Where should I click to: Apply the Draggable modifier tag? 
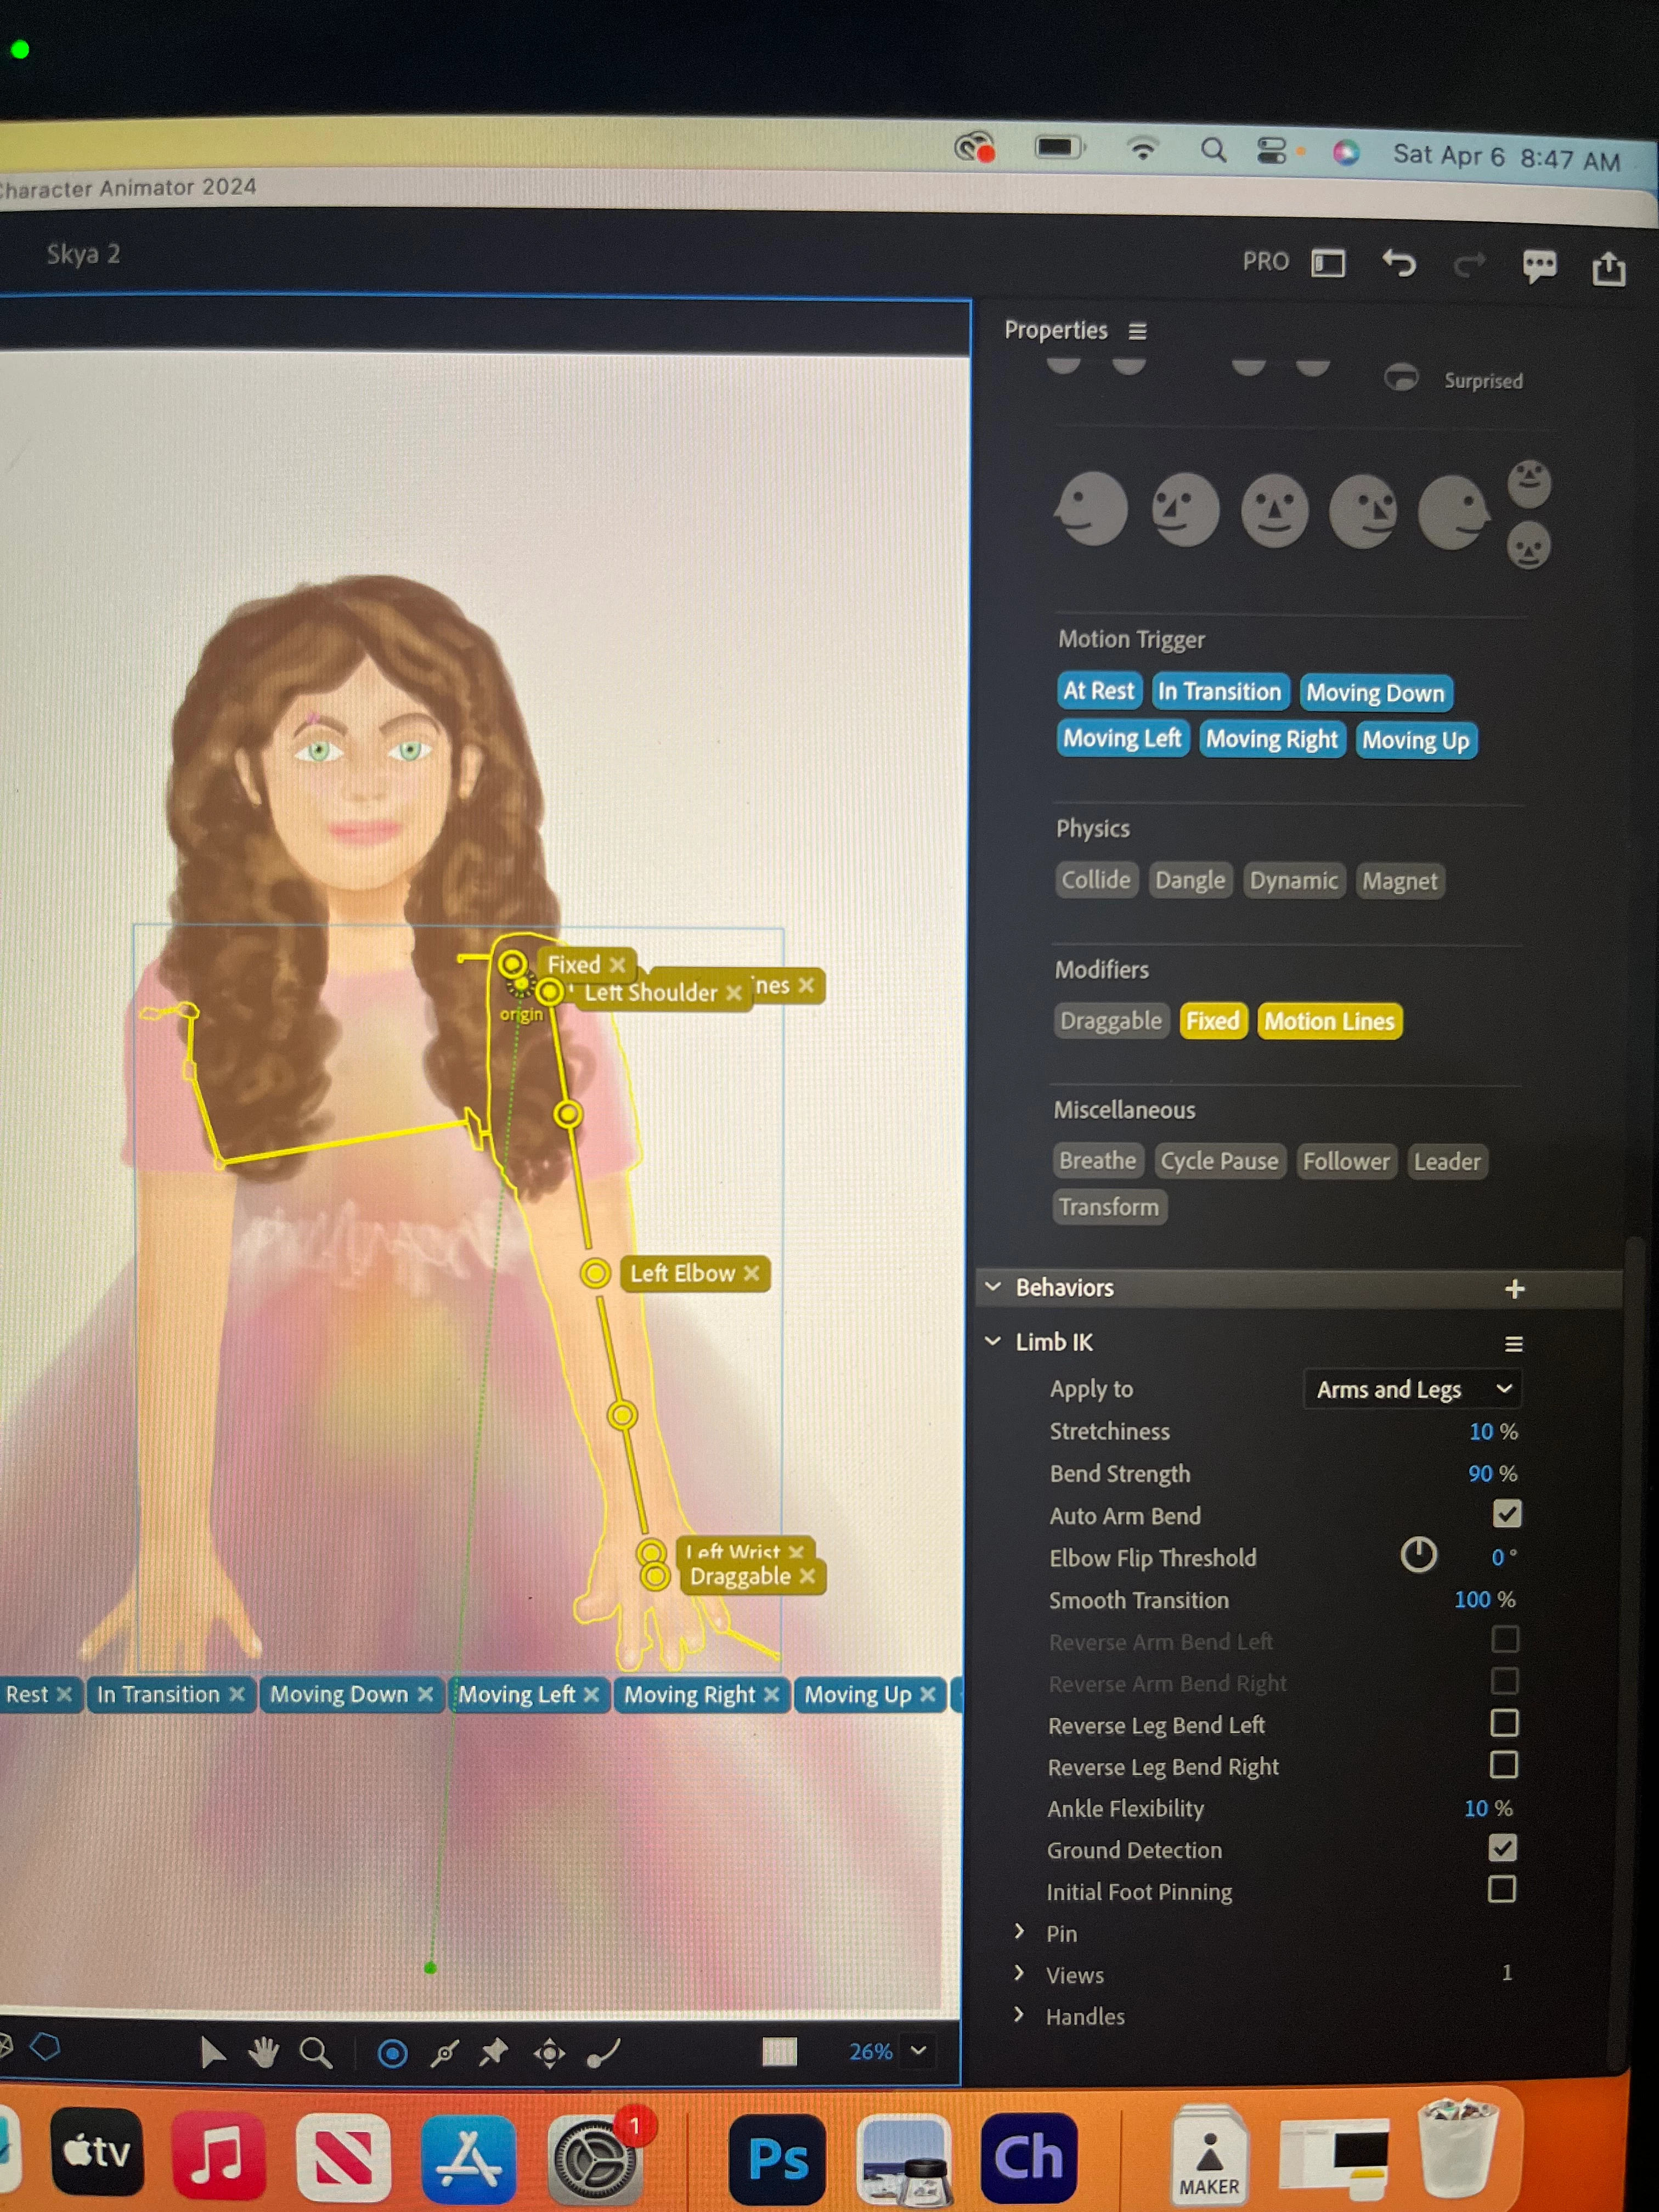coord(1110,1021)
